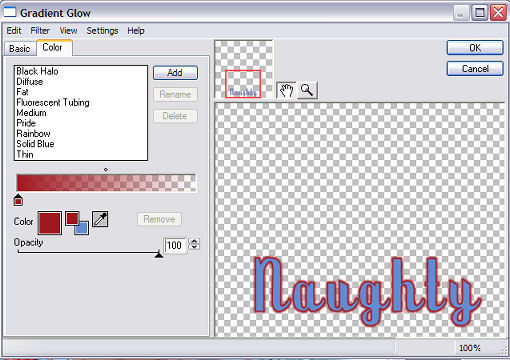
Task: Click the 100% zoom status indicator
Action: point(470,348)
